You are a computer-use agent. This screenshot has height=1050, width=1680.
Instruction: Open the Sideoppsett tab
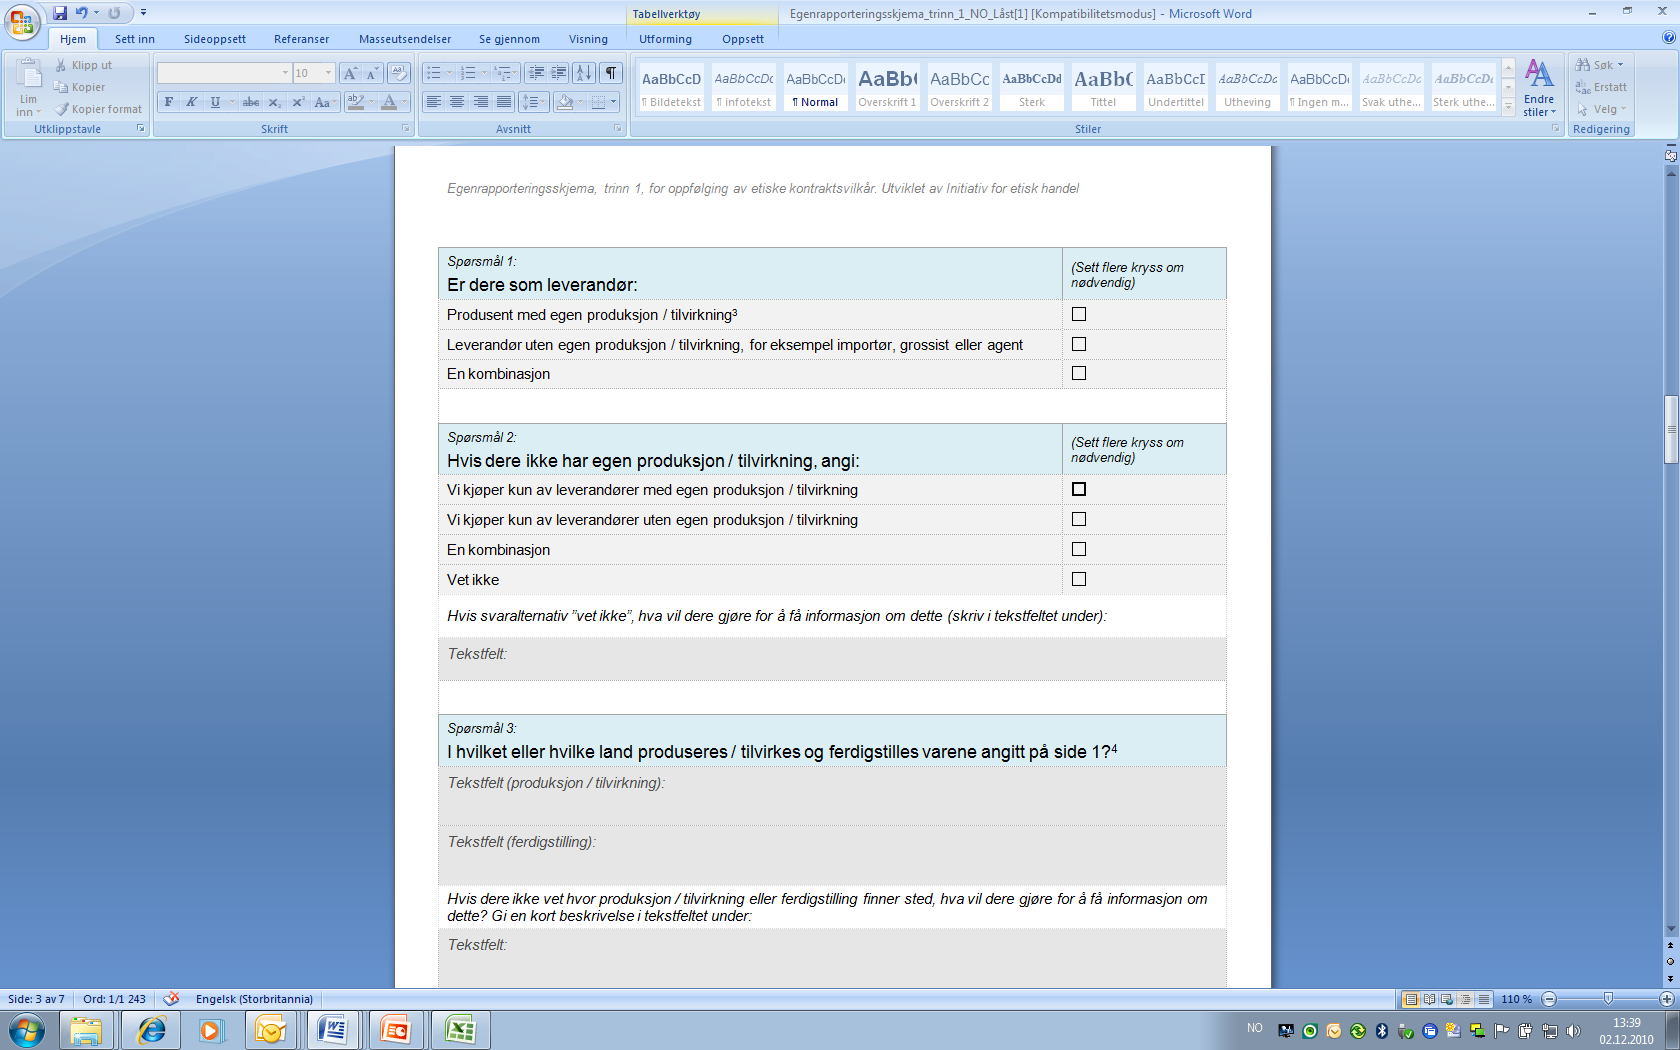coord(215,39)
